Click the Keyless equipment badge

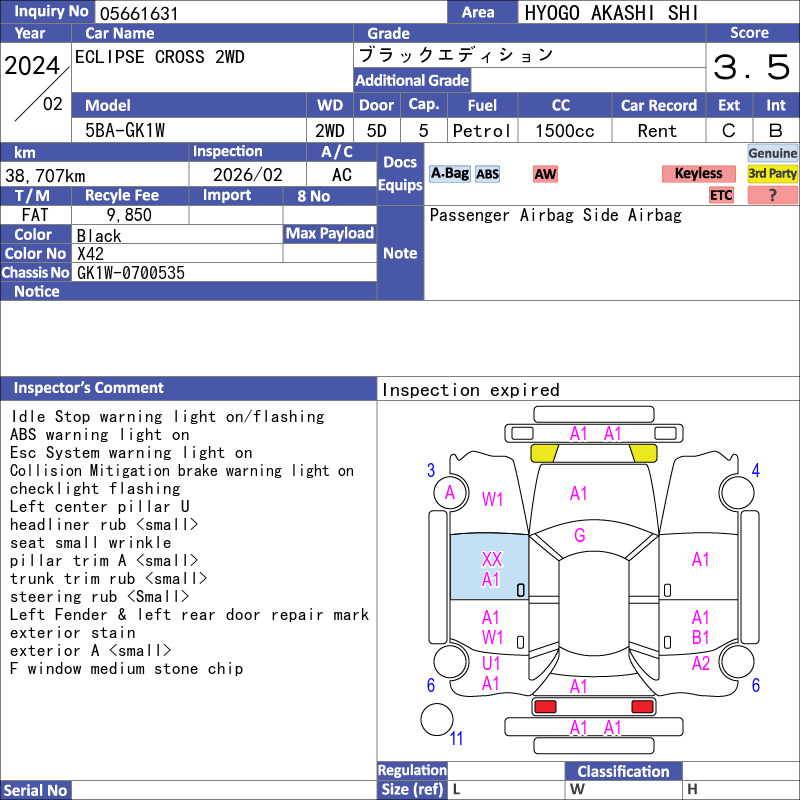(x=698, y=174)
